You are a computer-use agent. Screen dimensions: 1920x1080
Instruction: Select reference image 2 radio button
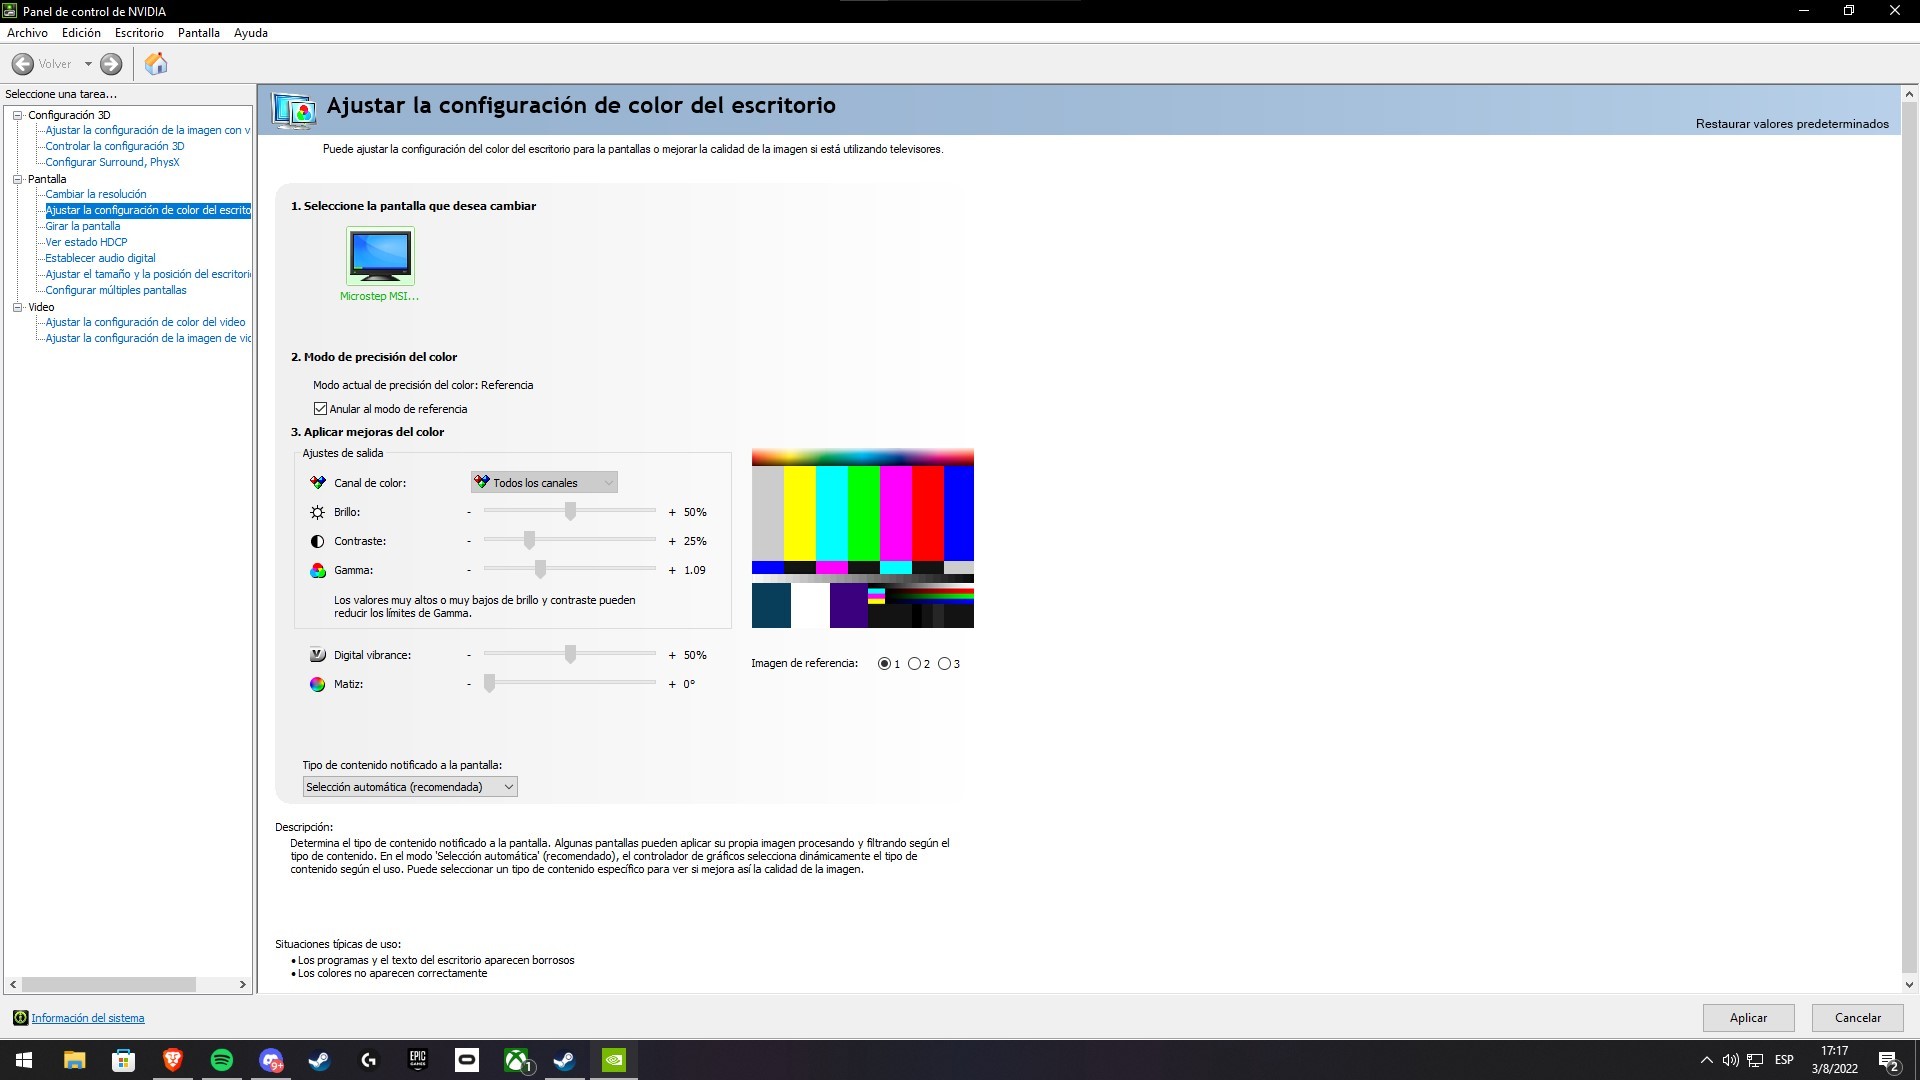click(x=914, y=664)
